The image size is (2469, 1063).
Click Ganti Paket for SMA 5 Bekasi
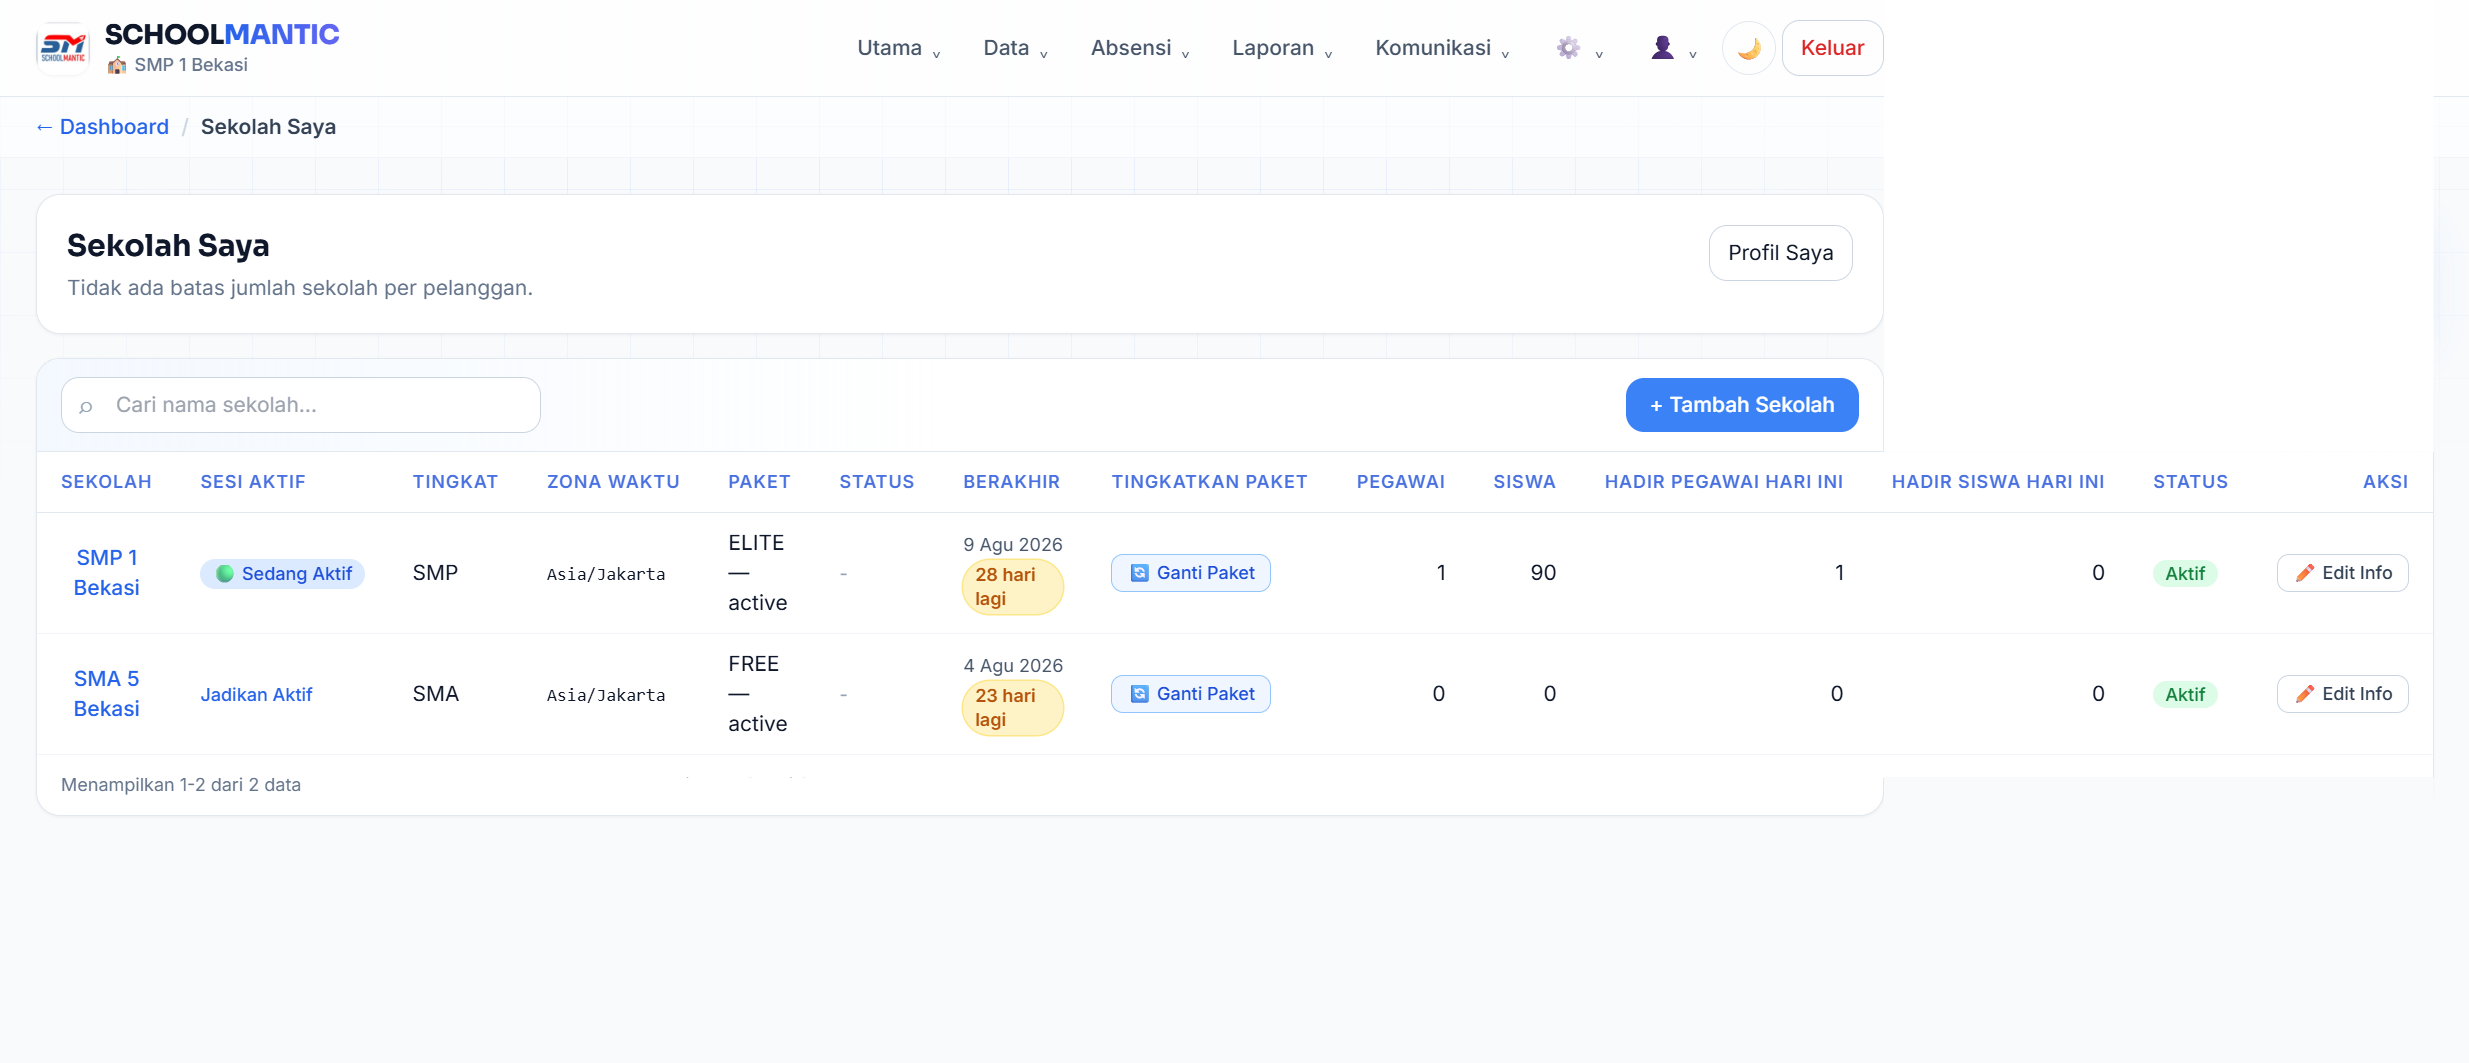tap(1190, 694)
